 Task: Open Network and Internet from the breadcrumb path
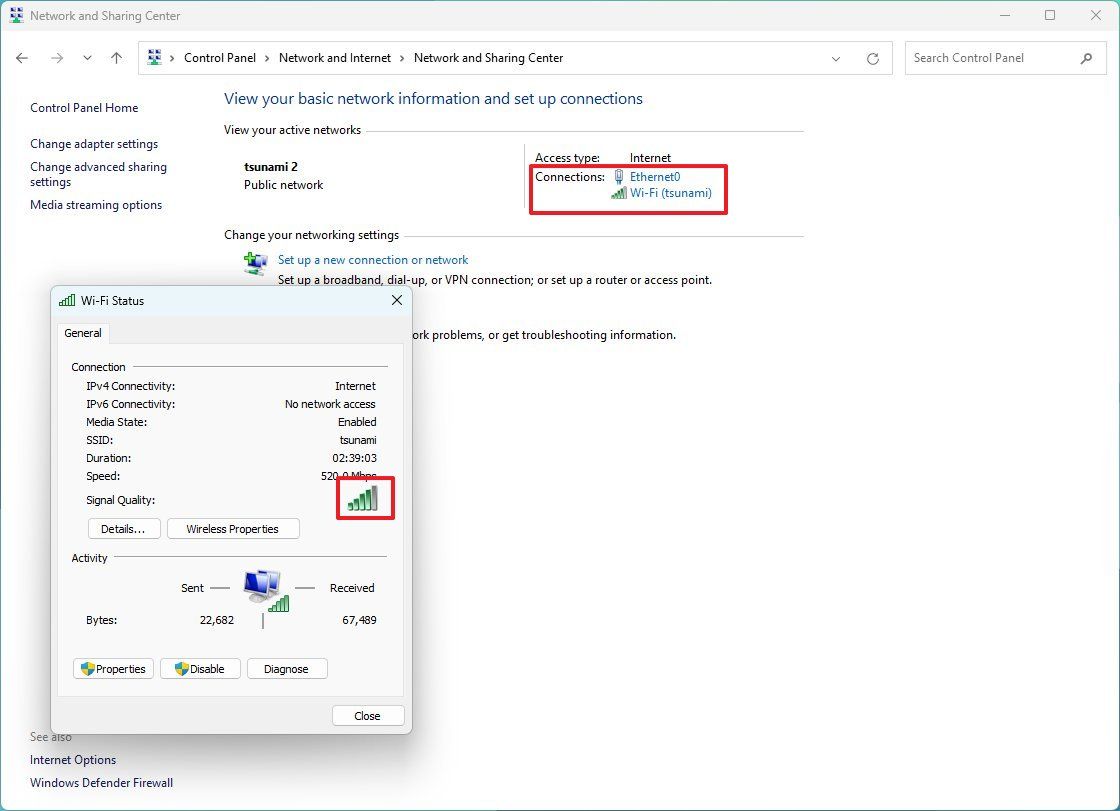pos(335,57)
